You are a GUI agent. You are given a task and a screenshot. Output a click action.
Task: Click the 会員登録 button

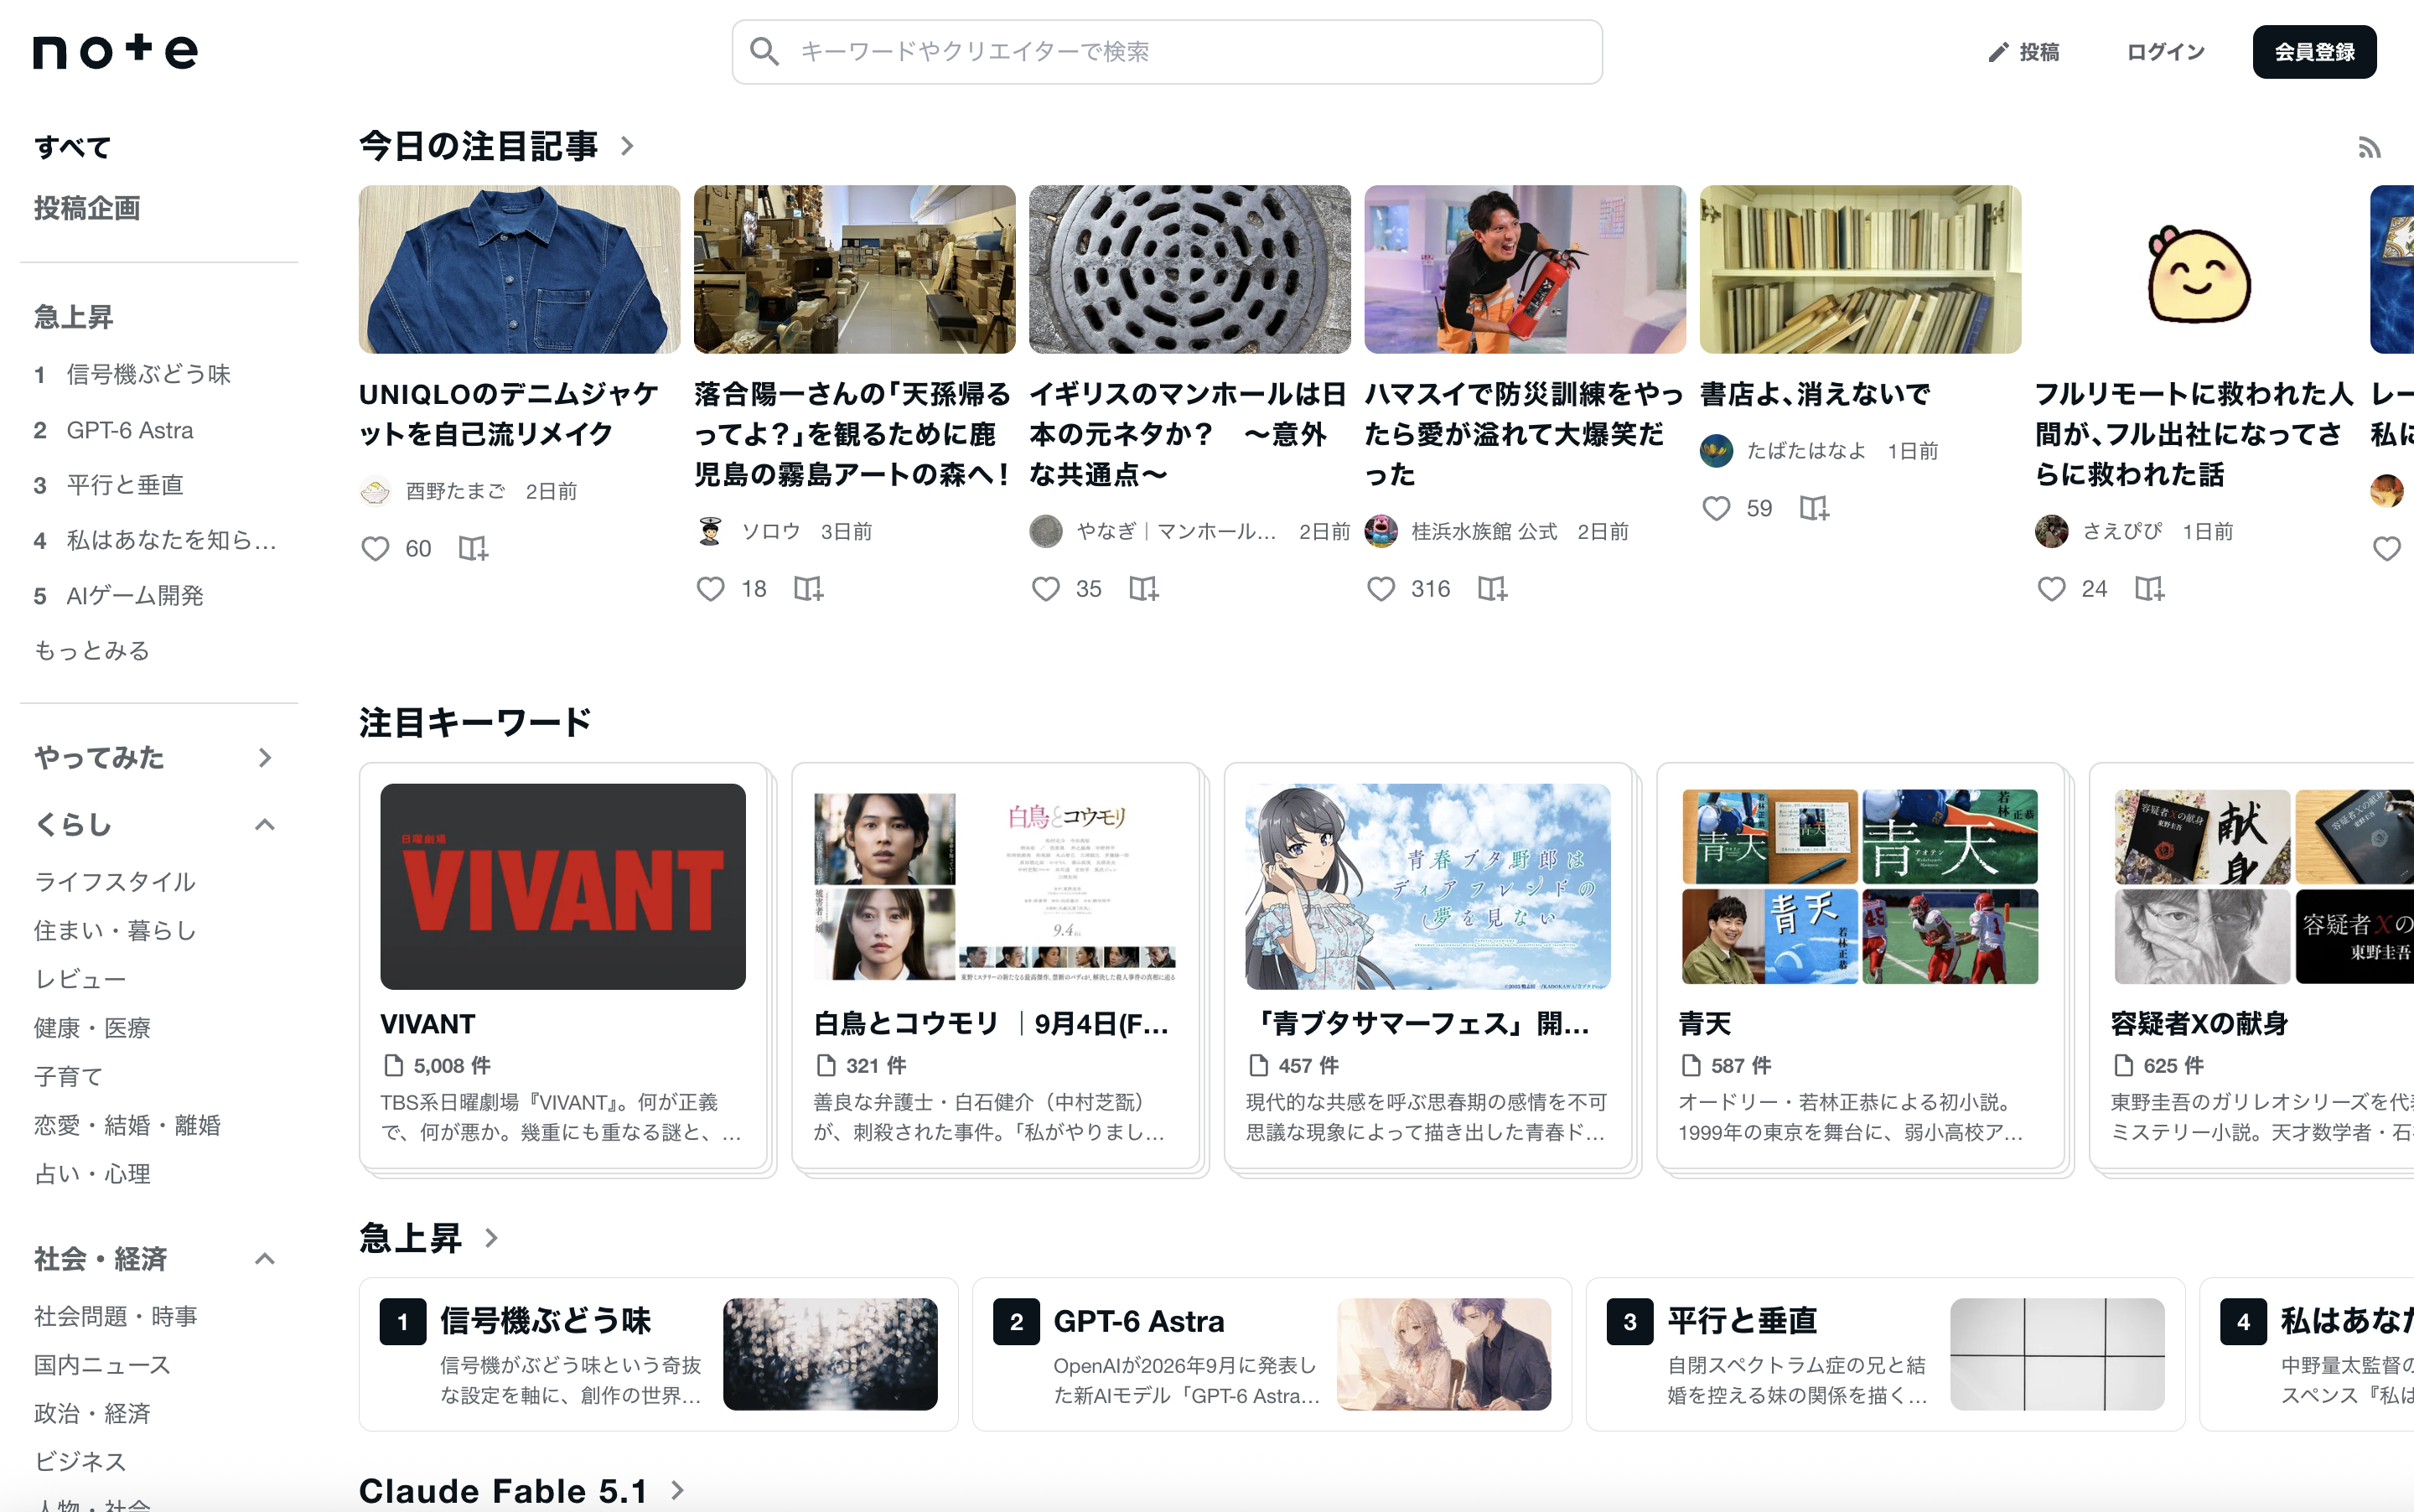2314,52
